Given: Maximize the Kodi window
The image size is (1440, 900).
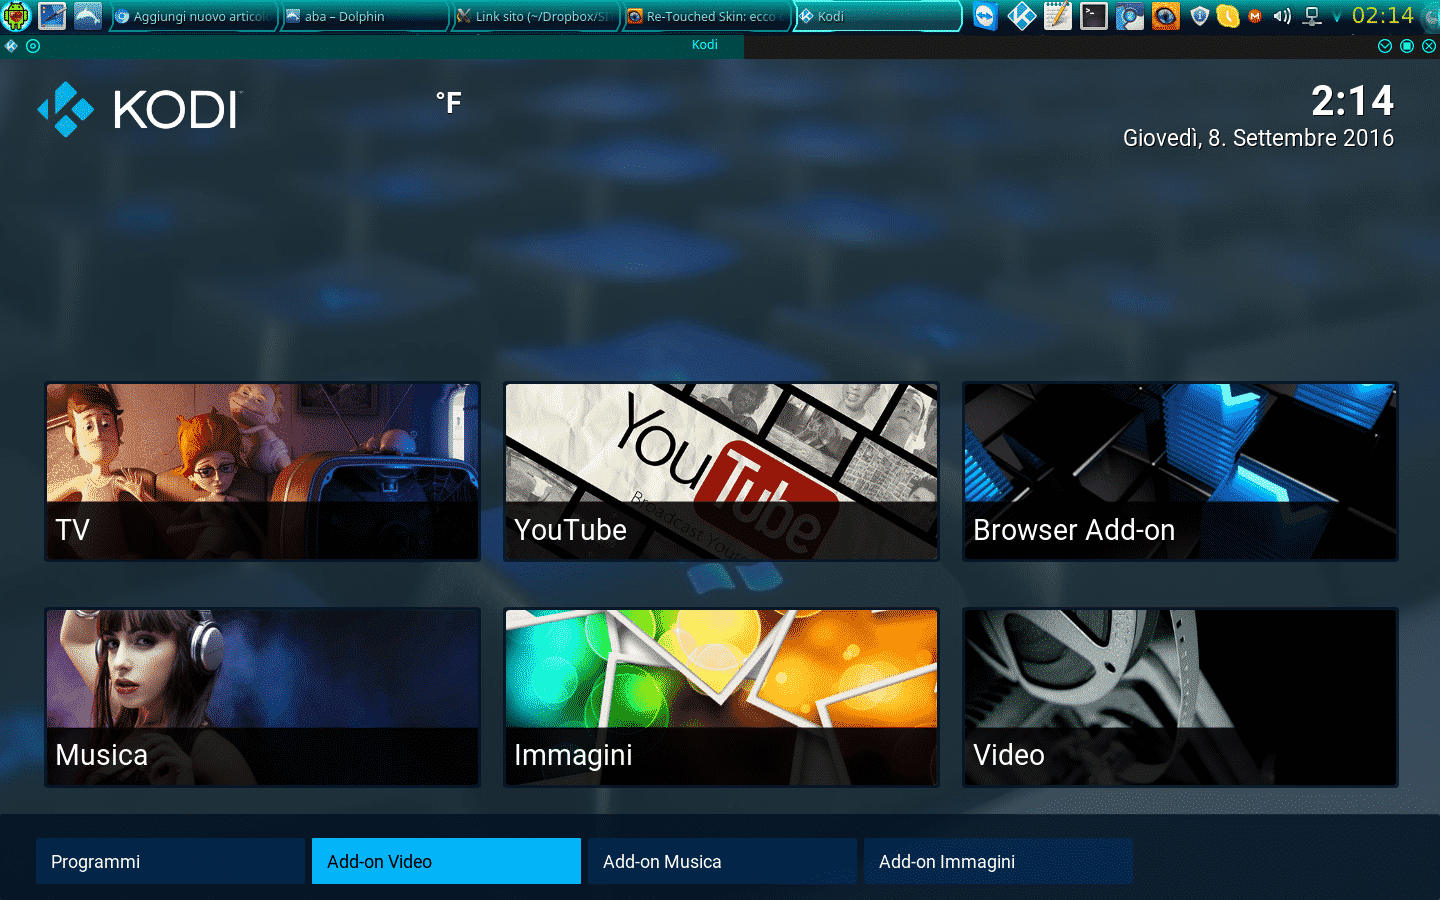Looking at the screenshot, I should pos(1406,46).
